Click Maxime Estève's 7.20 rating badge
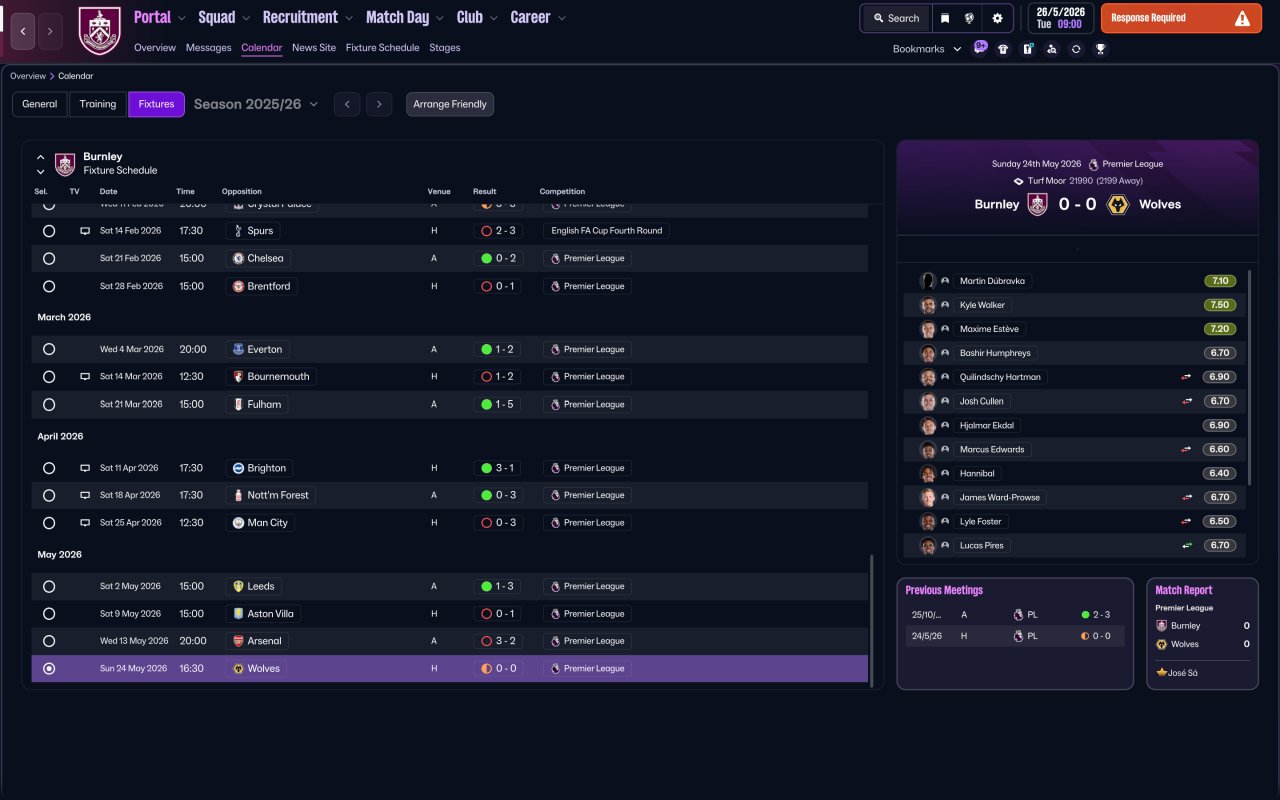This screenshot has width=1280, height=800. click(1220, 329)
